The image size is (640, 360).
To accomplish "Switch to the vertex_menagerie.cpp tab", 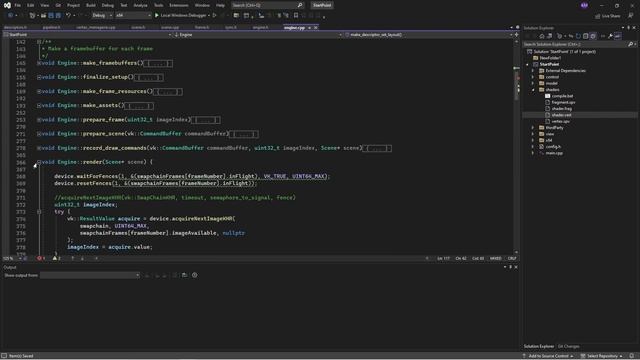I will (96, 27).
